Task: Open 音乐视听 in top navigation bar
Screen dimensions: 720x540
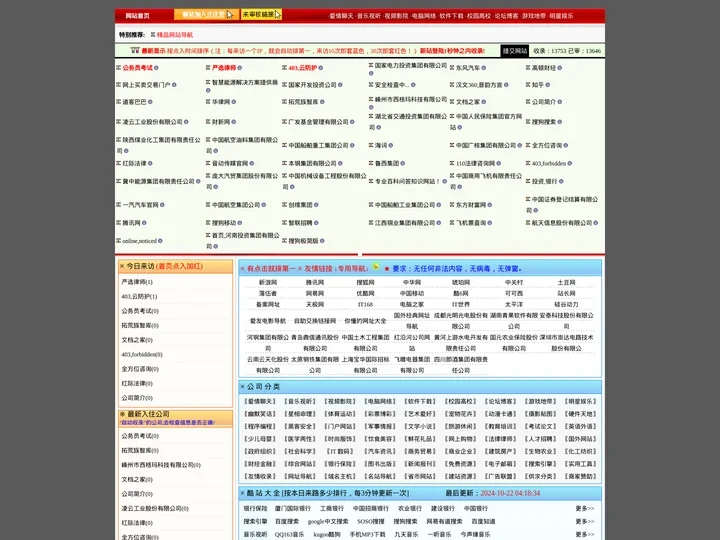Action: (x=369, y=16)
